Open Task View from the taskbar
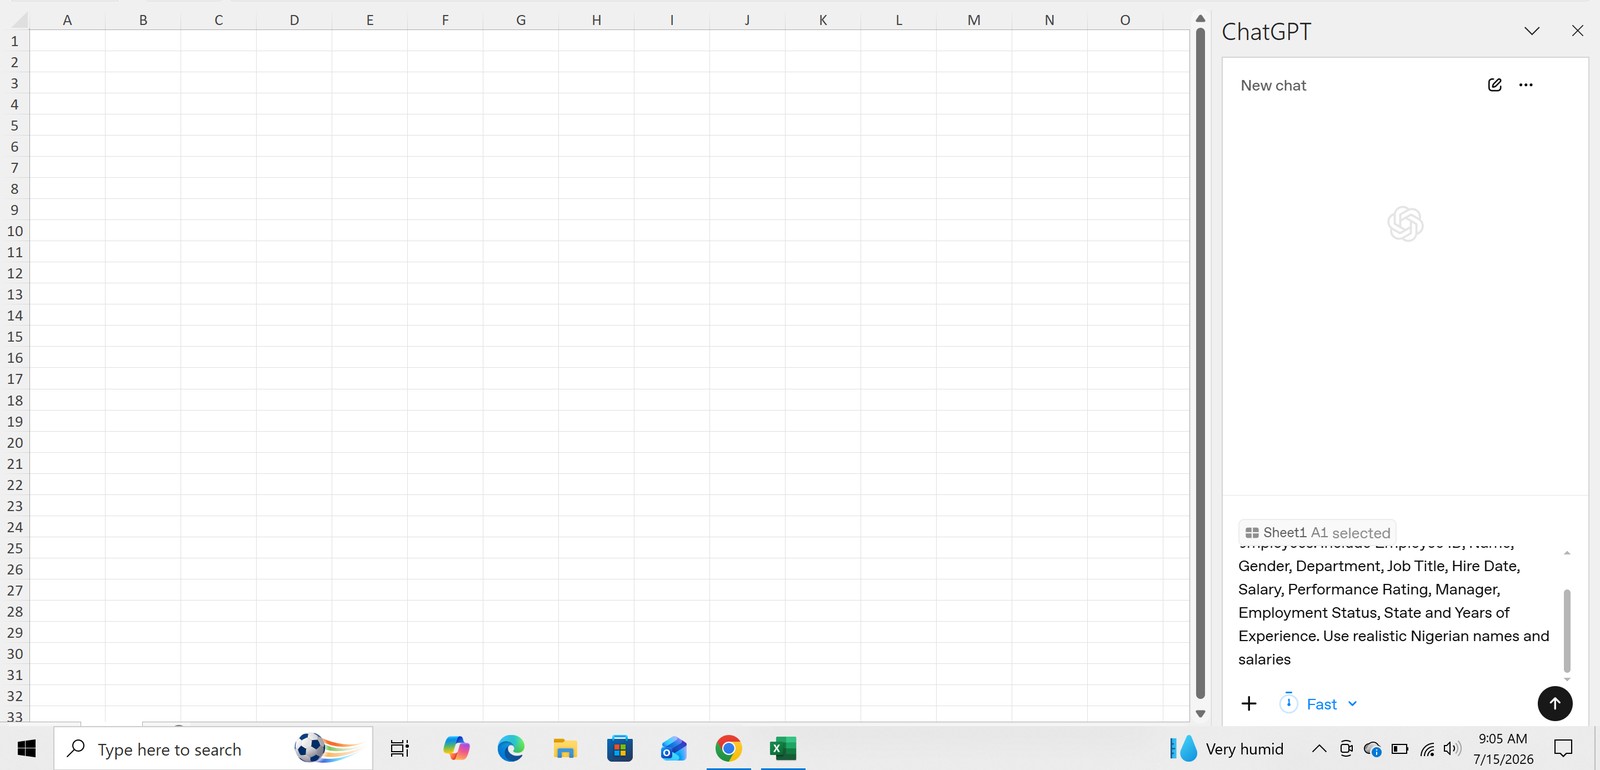The image size is (1600, 770). pyautogui.click(x=399, y=748)
